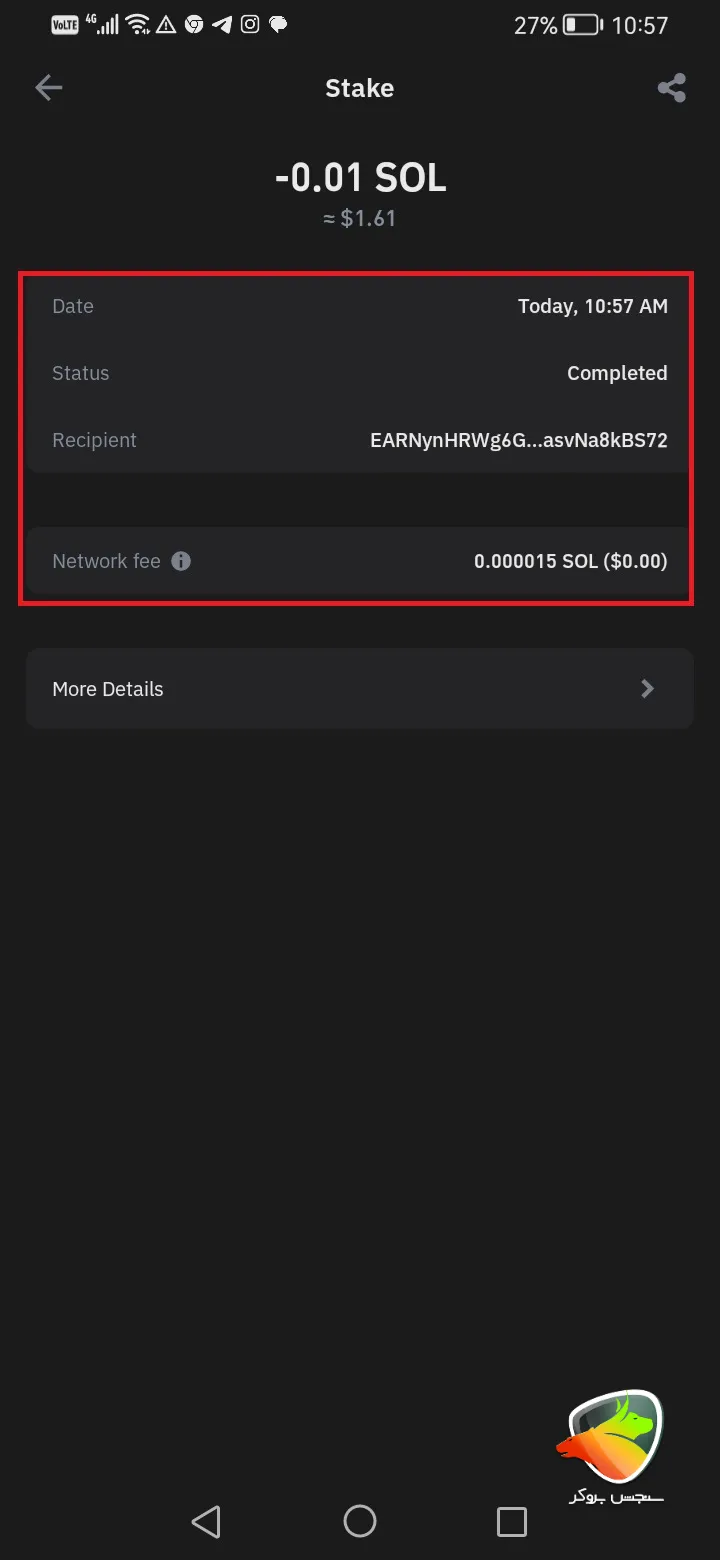Tap the VoLTE indicator in the status bar

(64, 24)
